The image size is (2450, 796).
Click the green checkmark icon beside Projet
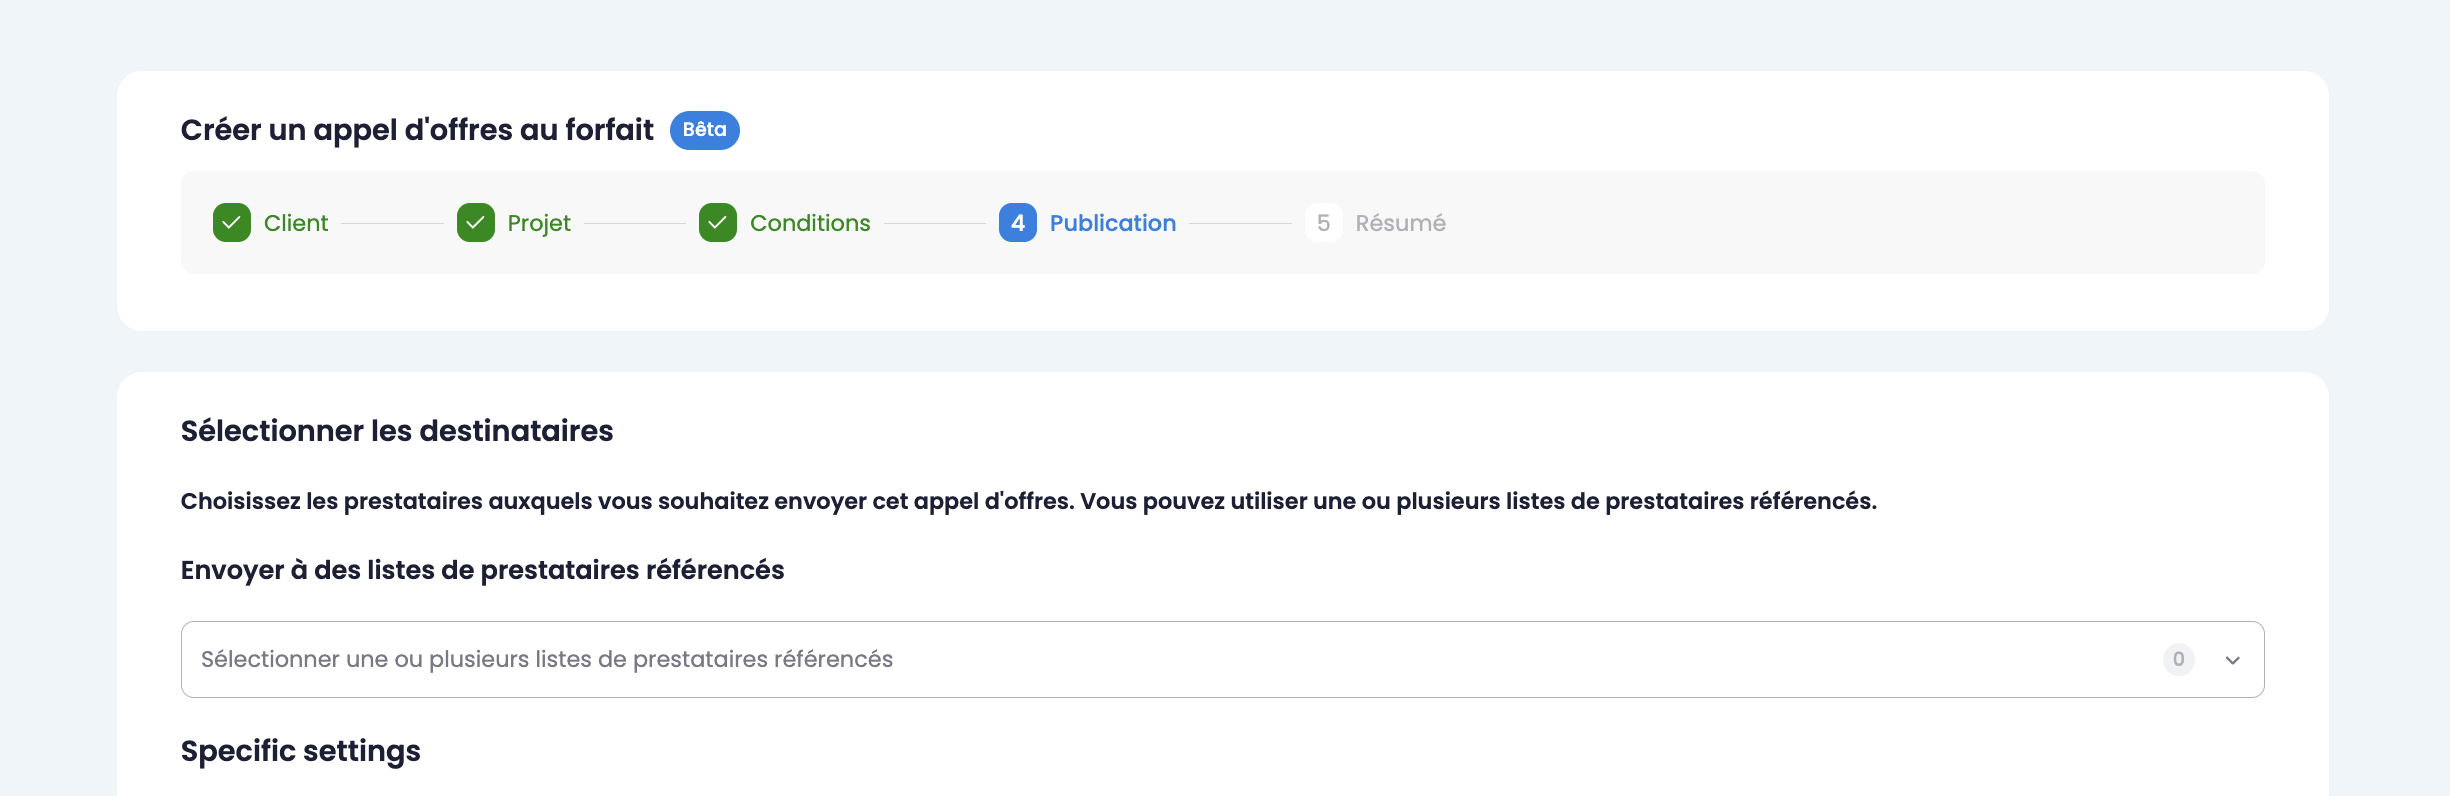(x=476, y=223)
